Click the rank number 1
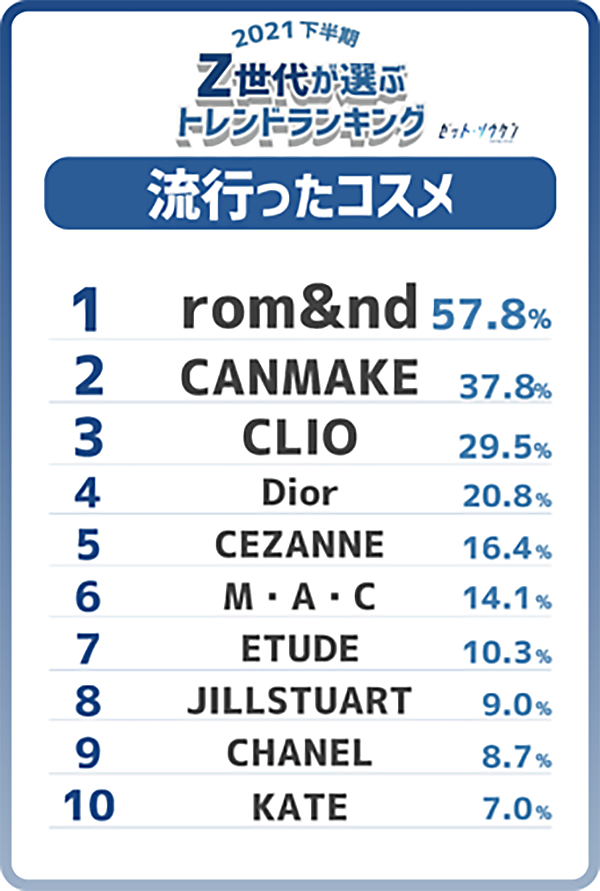Image resolution: width=600 pixels, height=891 pixels. click(87, 311)
